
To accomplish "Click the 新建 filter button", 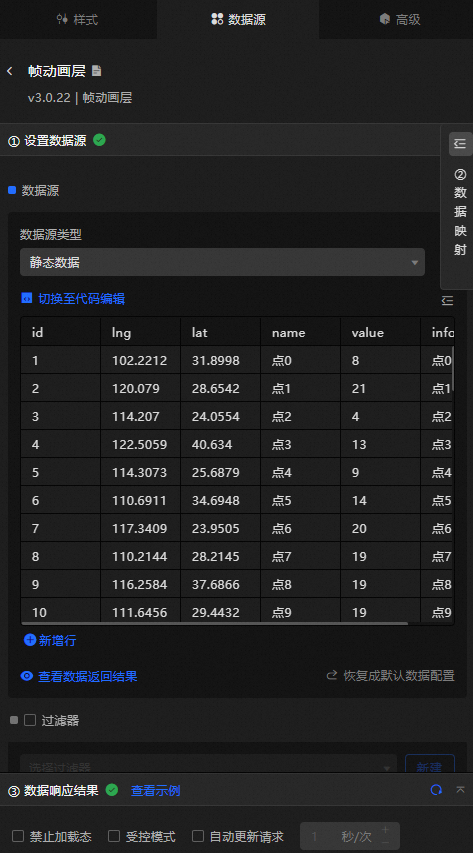I will tap(430, 764).
